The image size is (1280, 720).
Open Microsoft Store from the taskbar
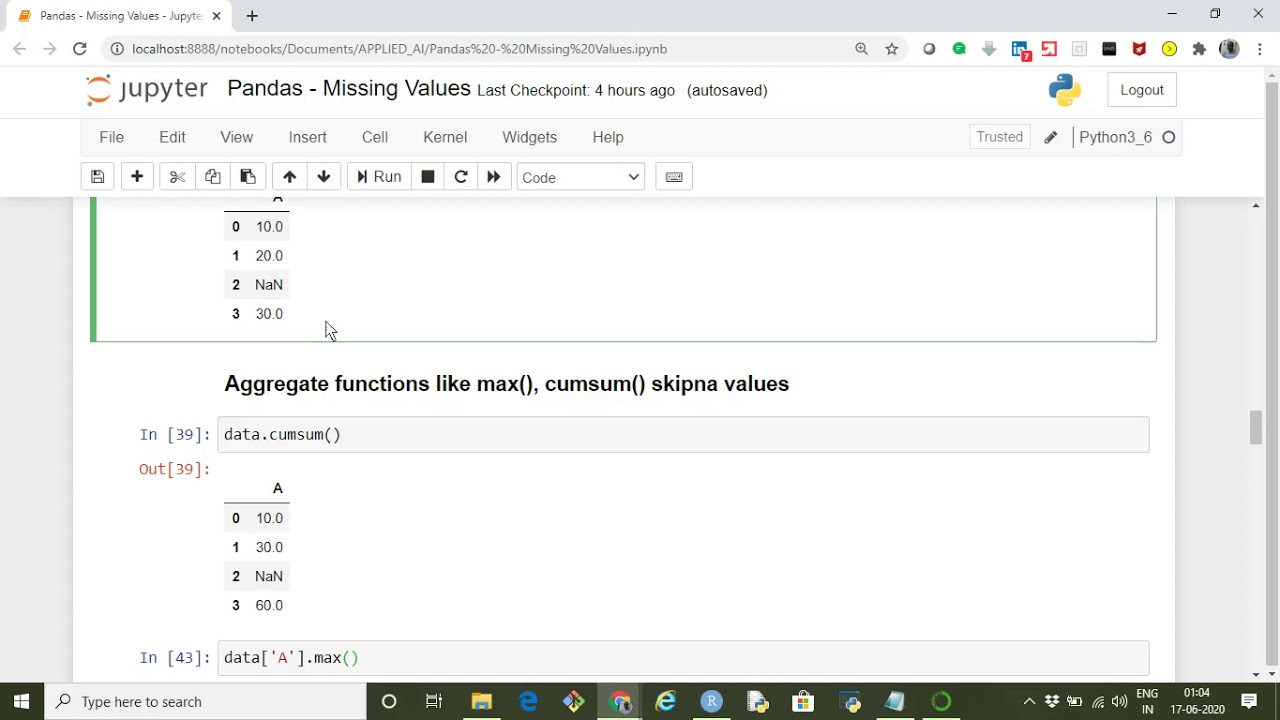point(803,701)
